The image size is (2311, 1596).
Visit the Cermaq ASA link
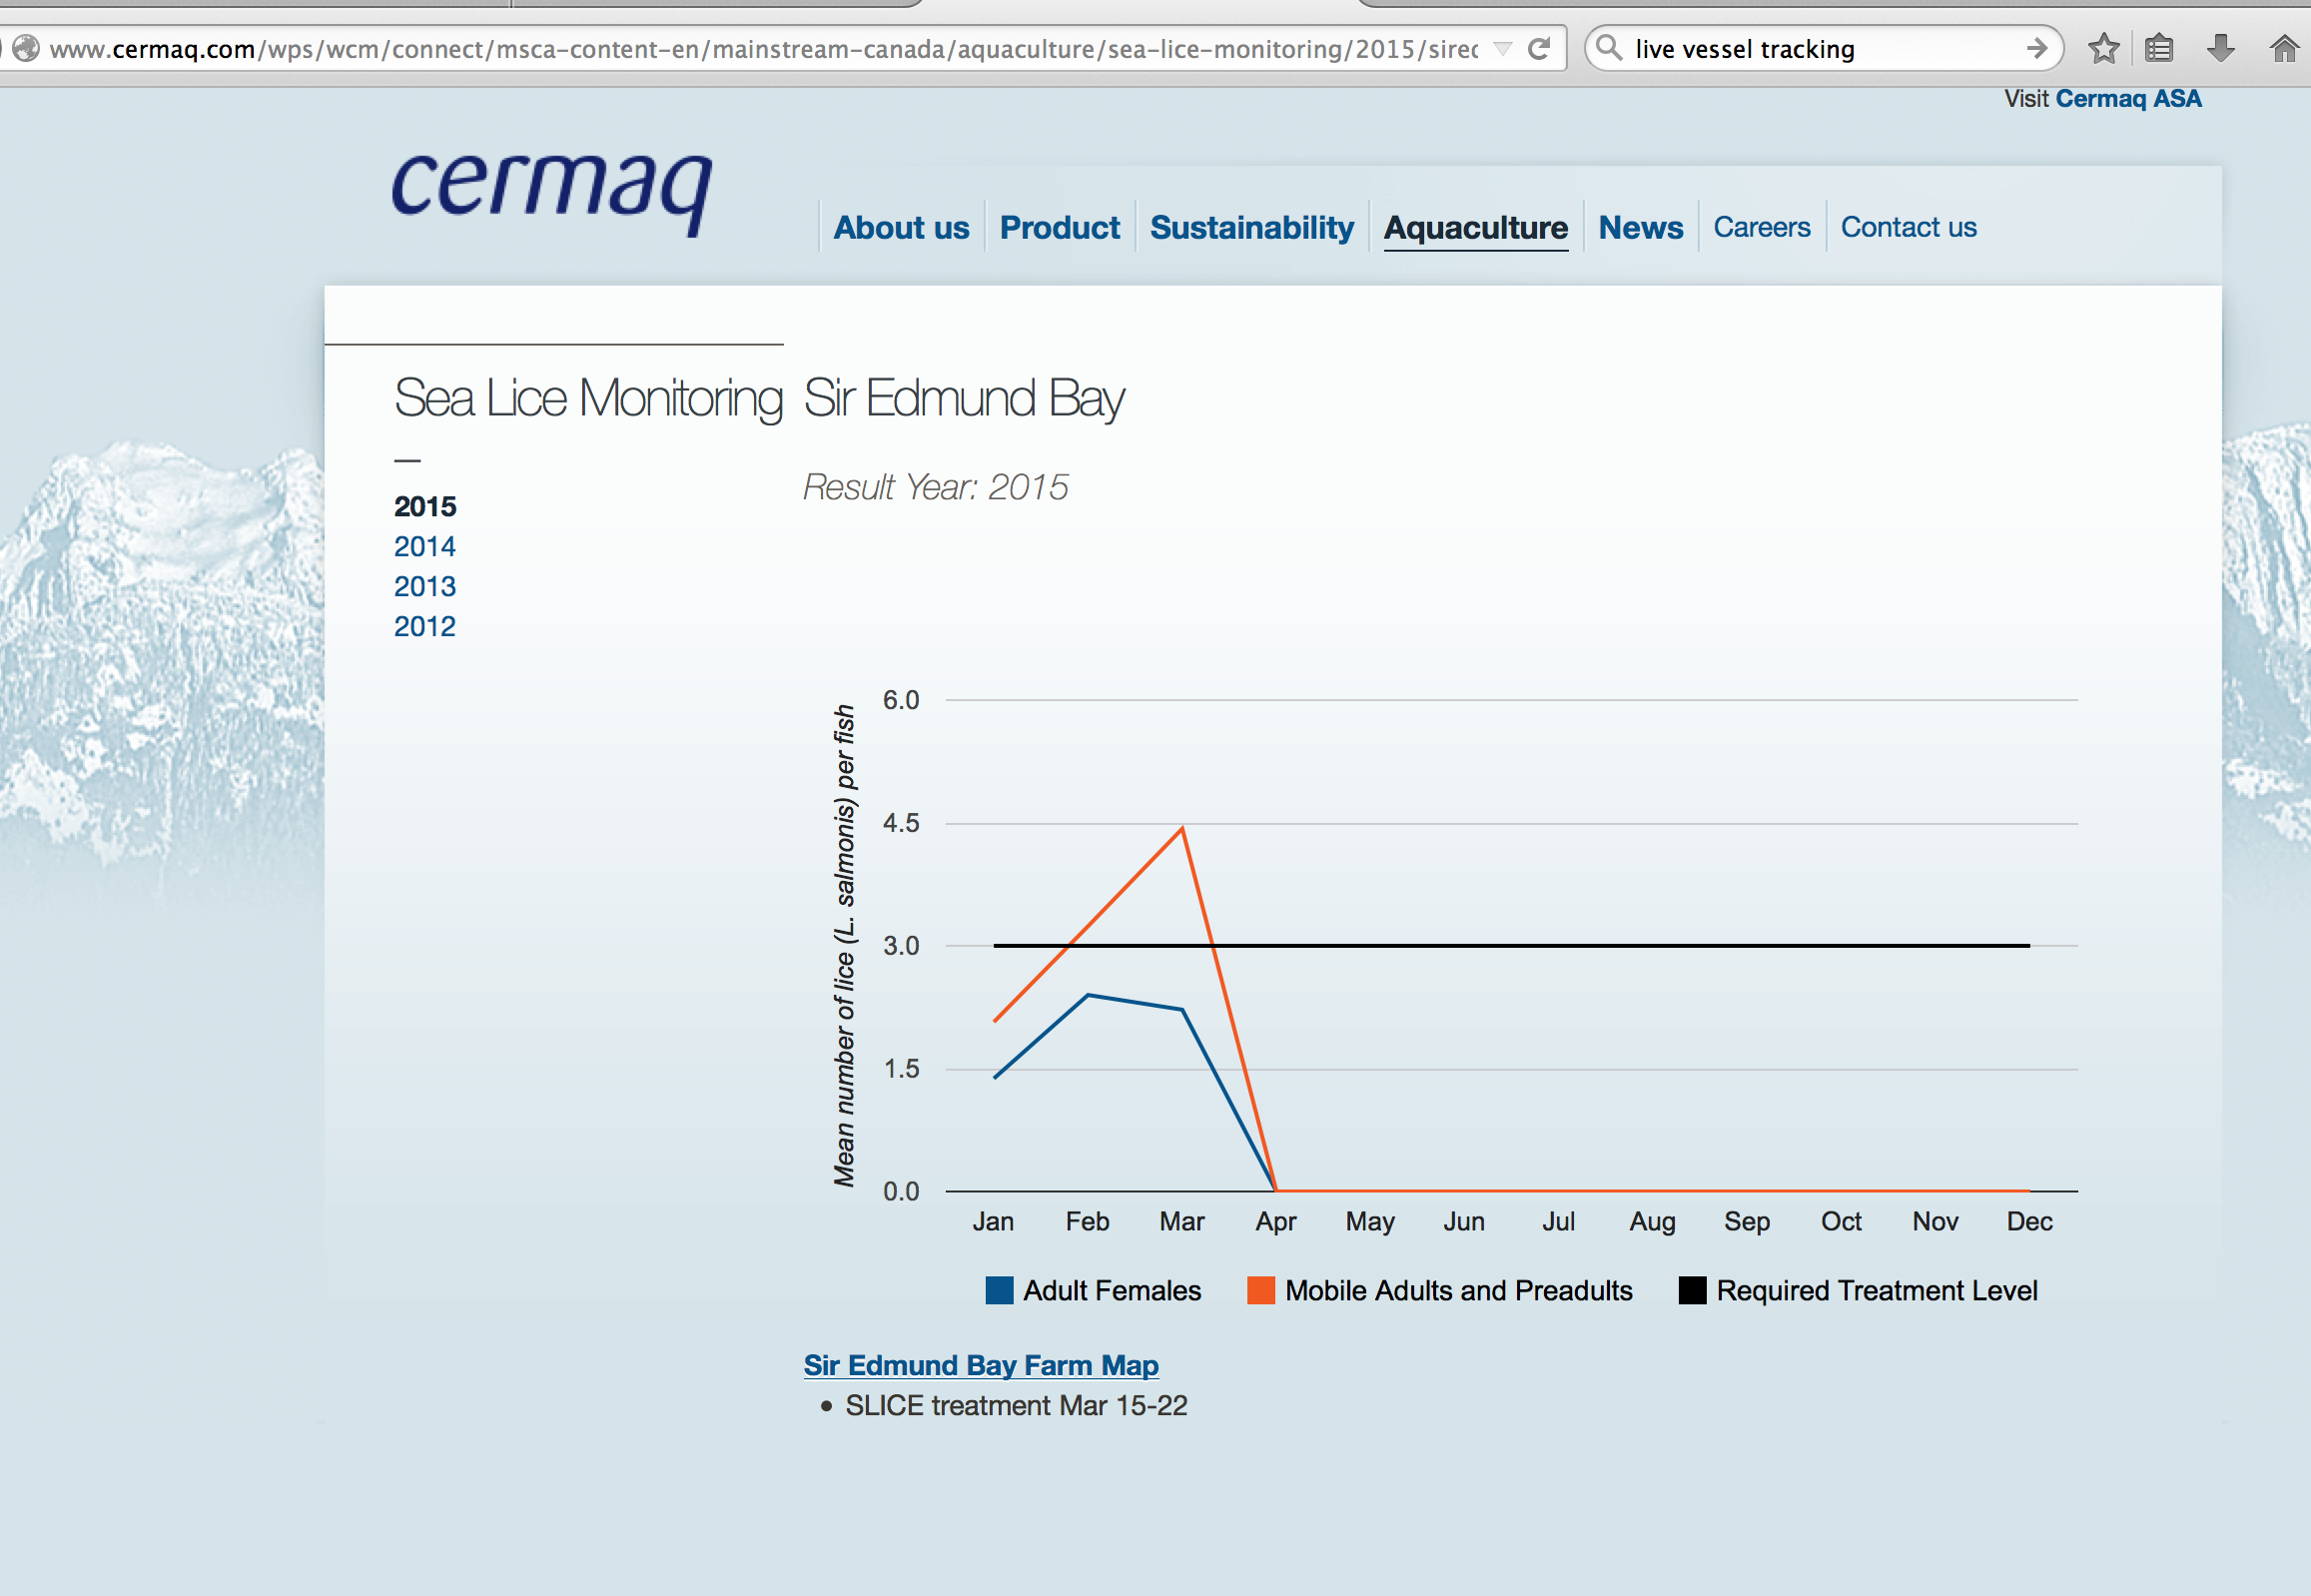pos(2127,98)
